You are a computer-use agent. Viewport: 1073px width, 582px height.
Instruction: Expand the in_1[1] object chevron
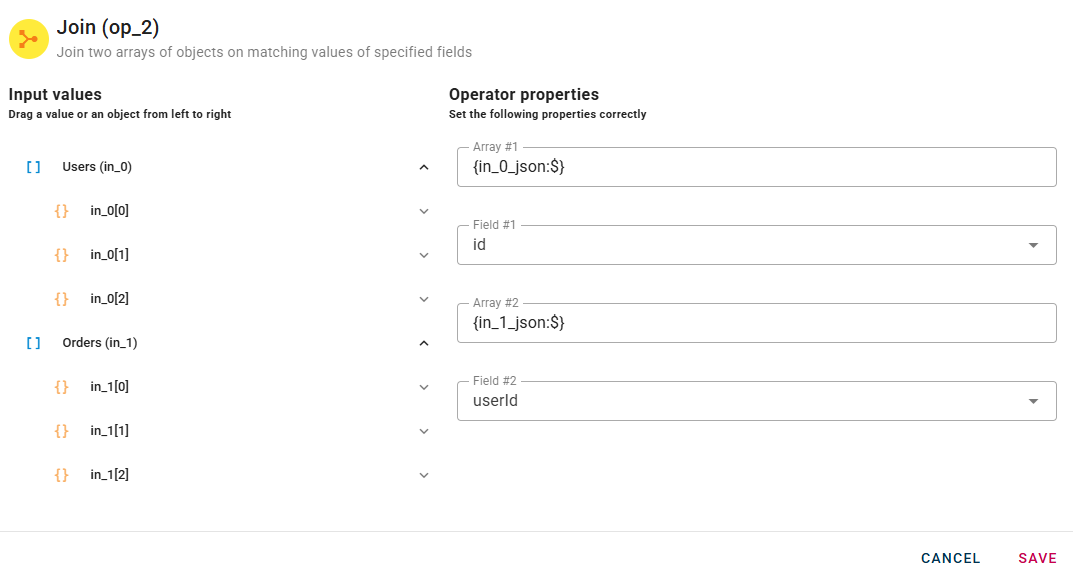click(x=424, y=431)
